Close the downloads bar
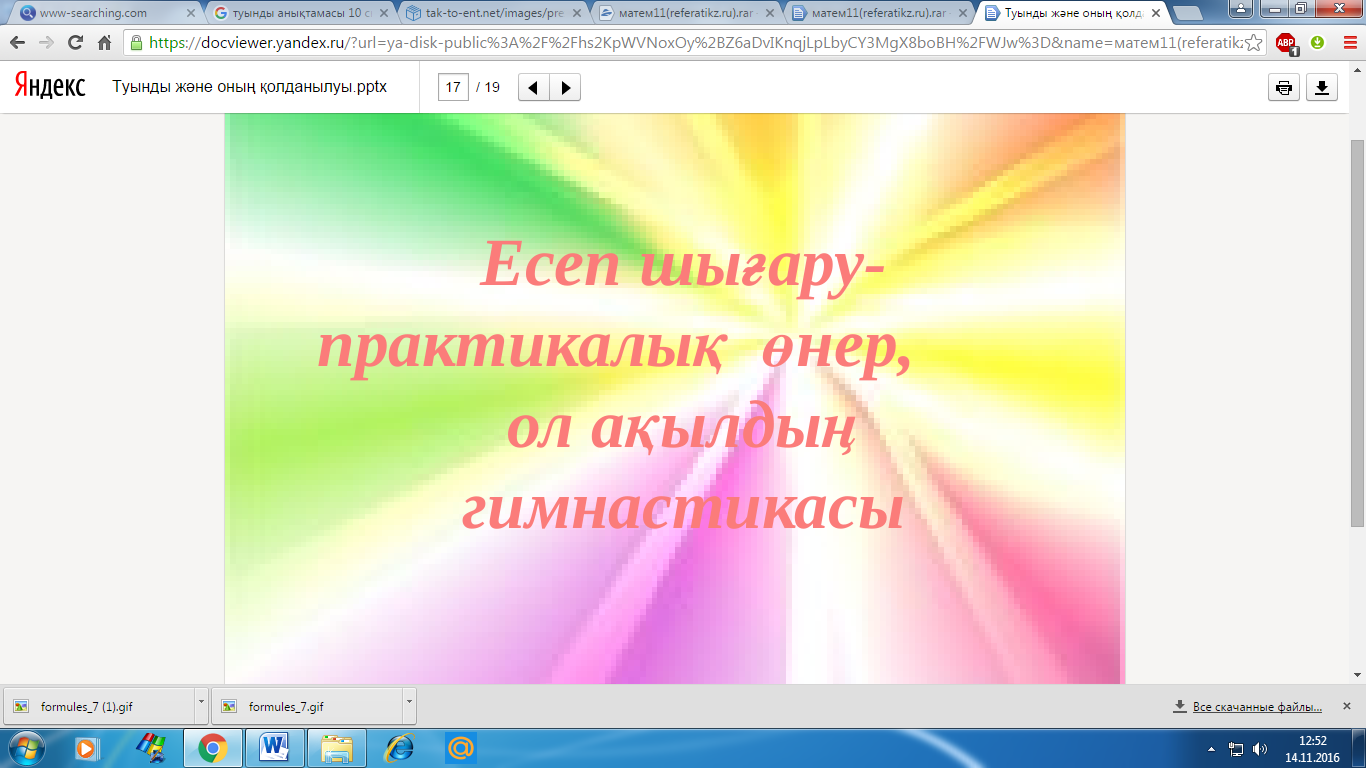1366x768 pixels. (1346, 706)
